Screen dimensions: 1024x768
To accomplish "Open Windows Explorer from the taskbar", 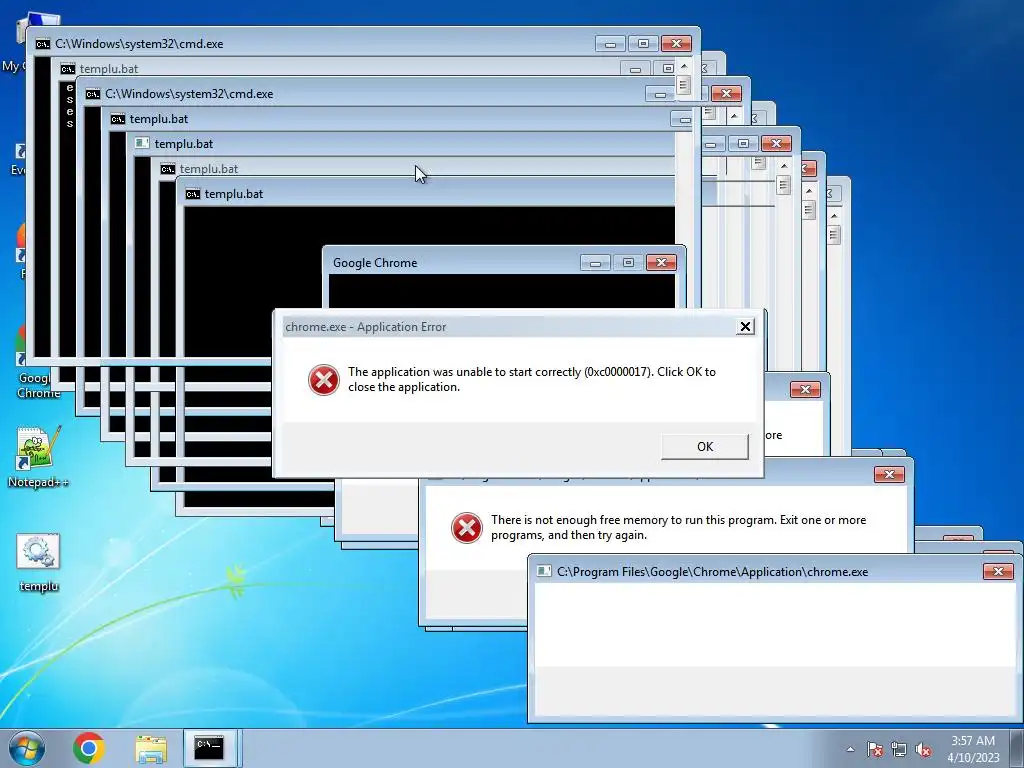I will pyautogui.click(x=151, y=749).
